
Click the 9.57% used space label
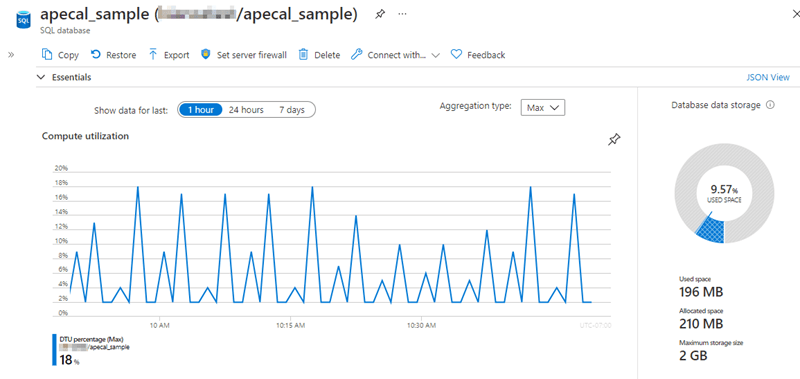click(724, 193)
